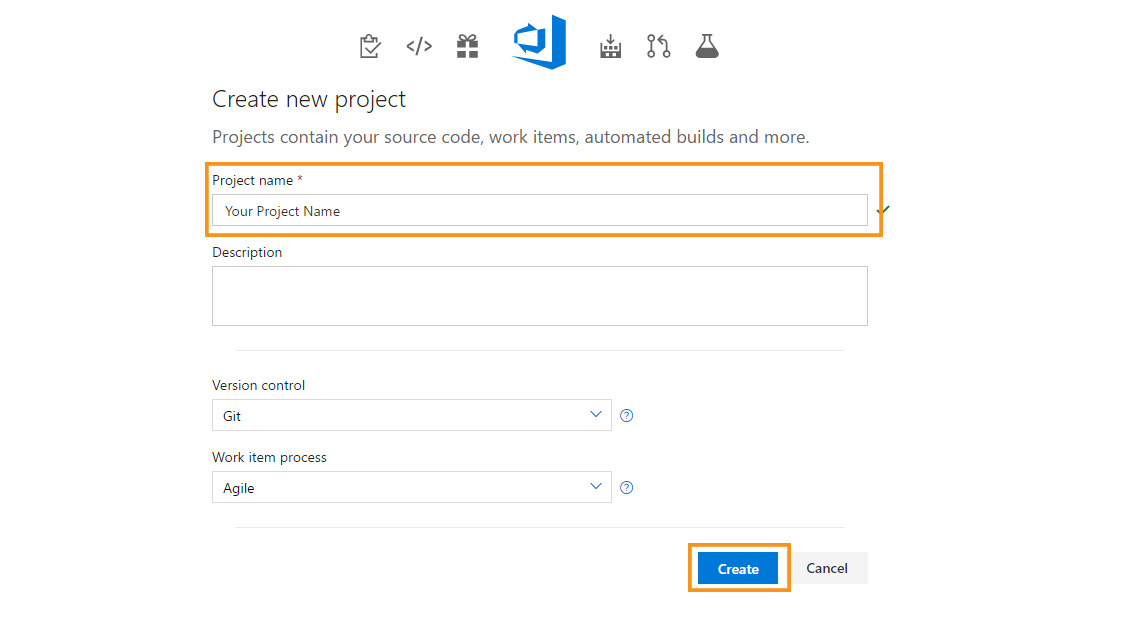
Task: Click the test flask icon
Action: point(707,46)
